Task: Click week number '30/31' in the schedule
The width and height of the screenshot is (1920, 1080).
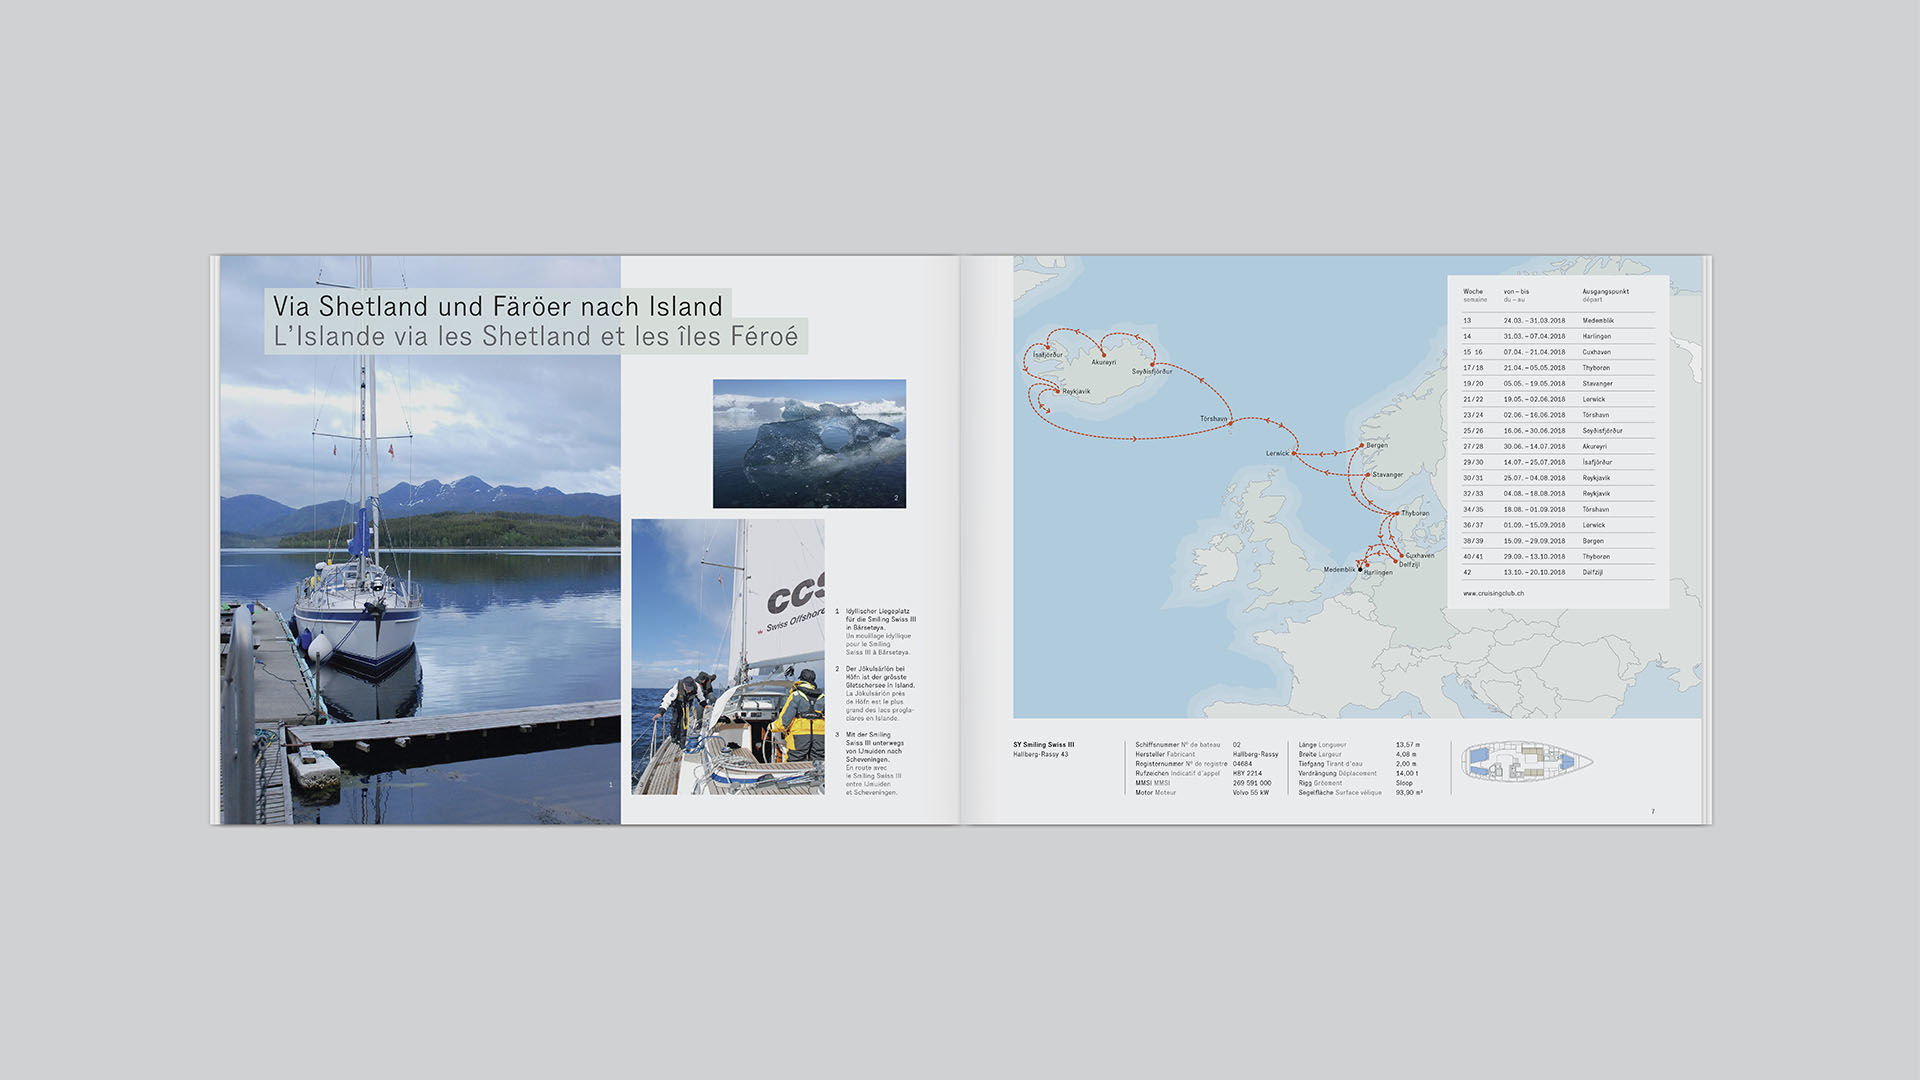Action: click(x=1473, y=477)
